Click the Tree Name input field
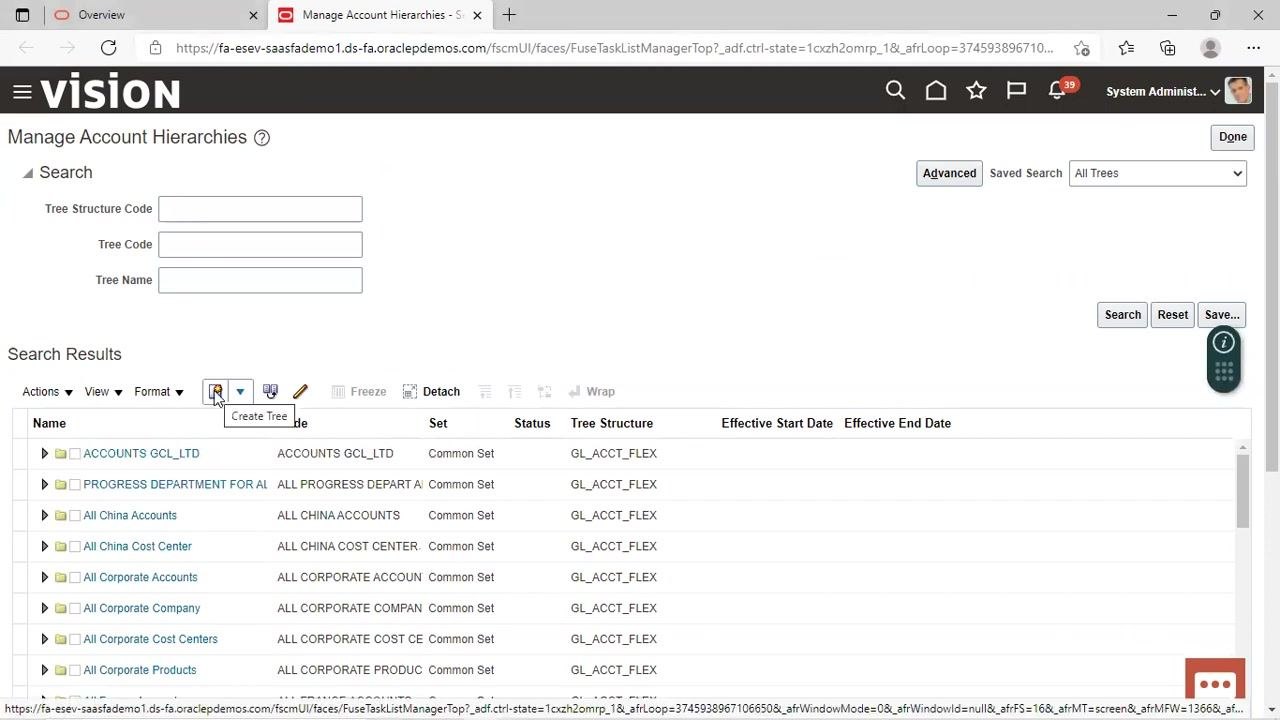The image size is (1280, 720). pyautogui.click(x=260, y=280)
